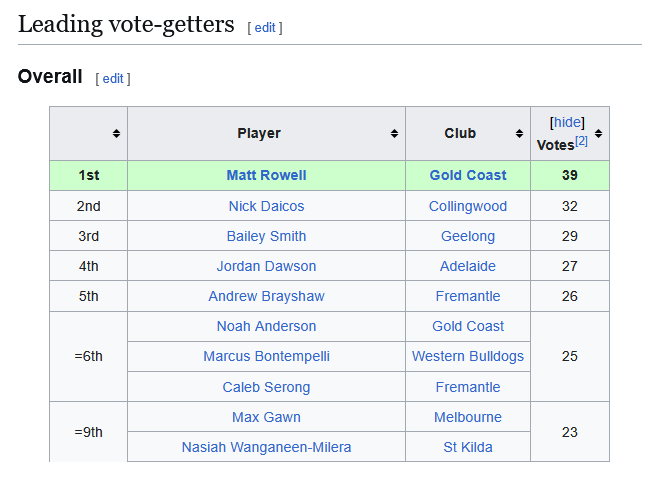
Task: Edit the Leading vote-getters section
Action: pos(265,28)
